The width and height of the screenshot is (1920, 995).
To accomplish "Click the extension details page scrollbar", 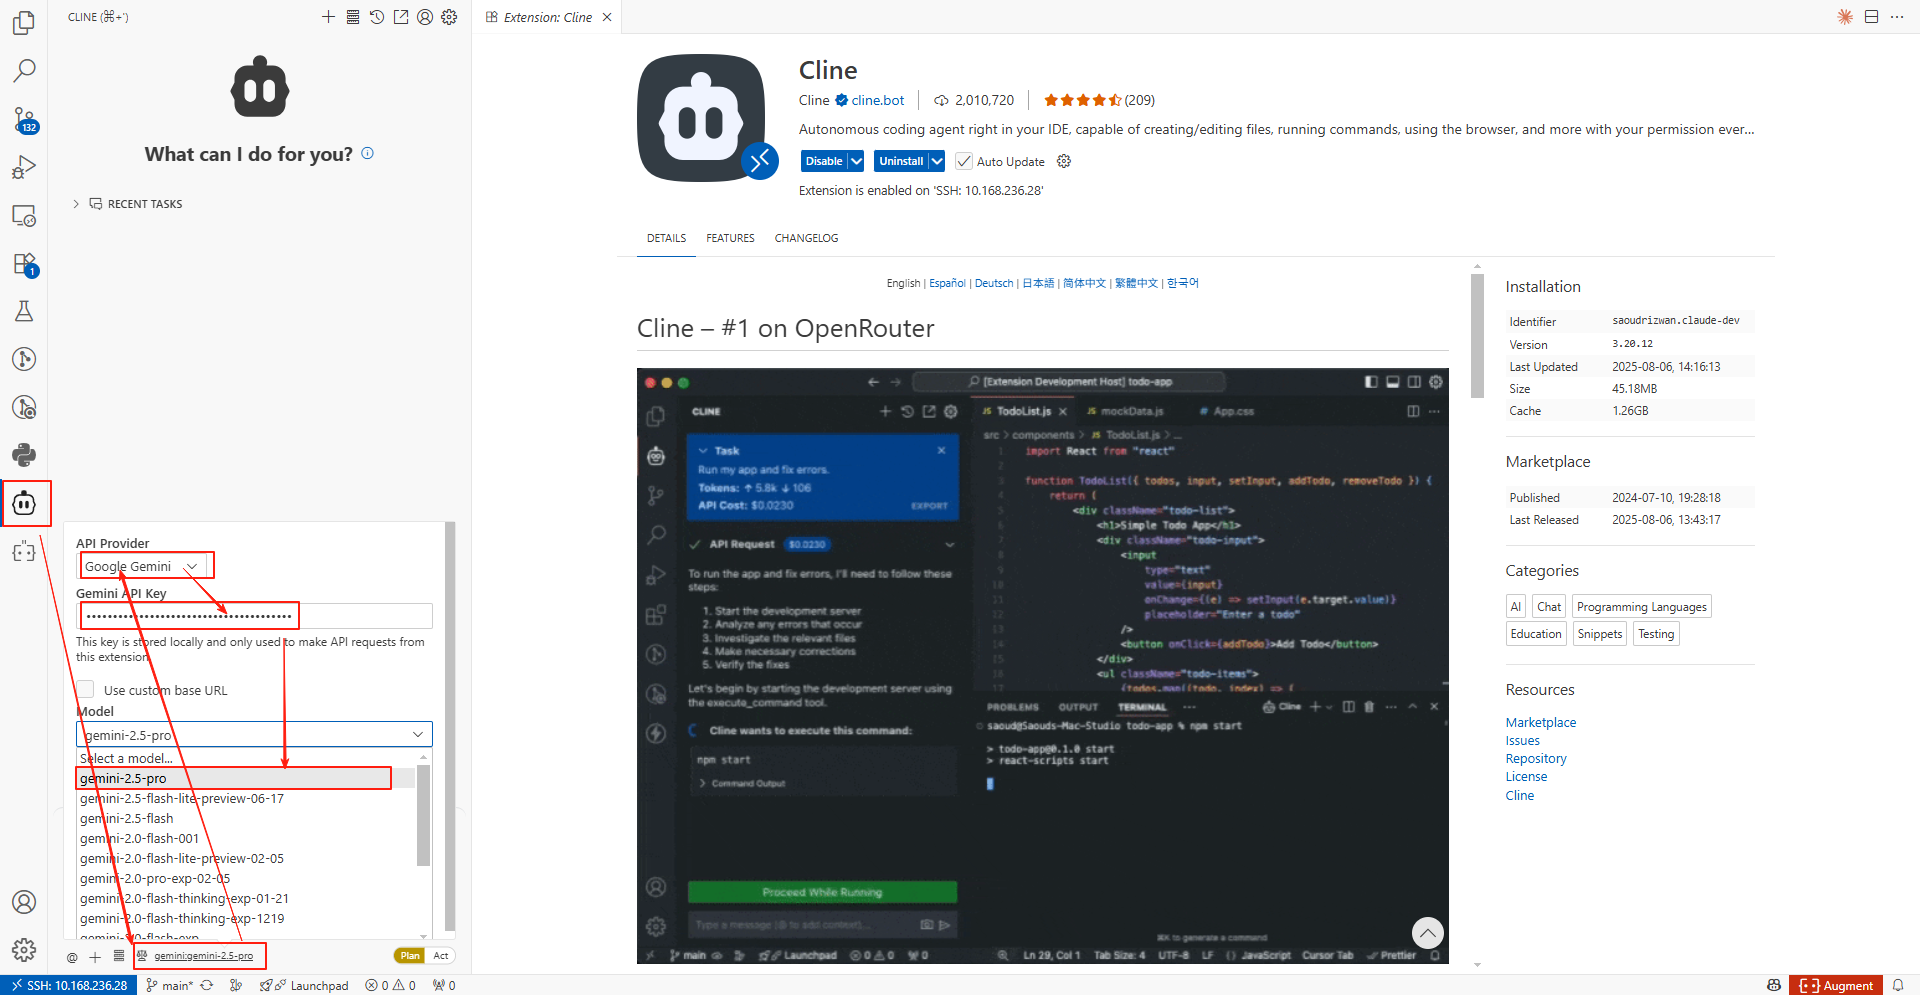I will pyautogui.click(x=1477, y=335).
